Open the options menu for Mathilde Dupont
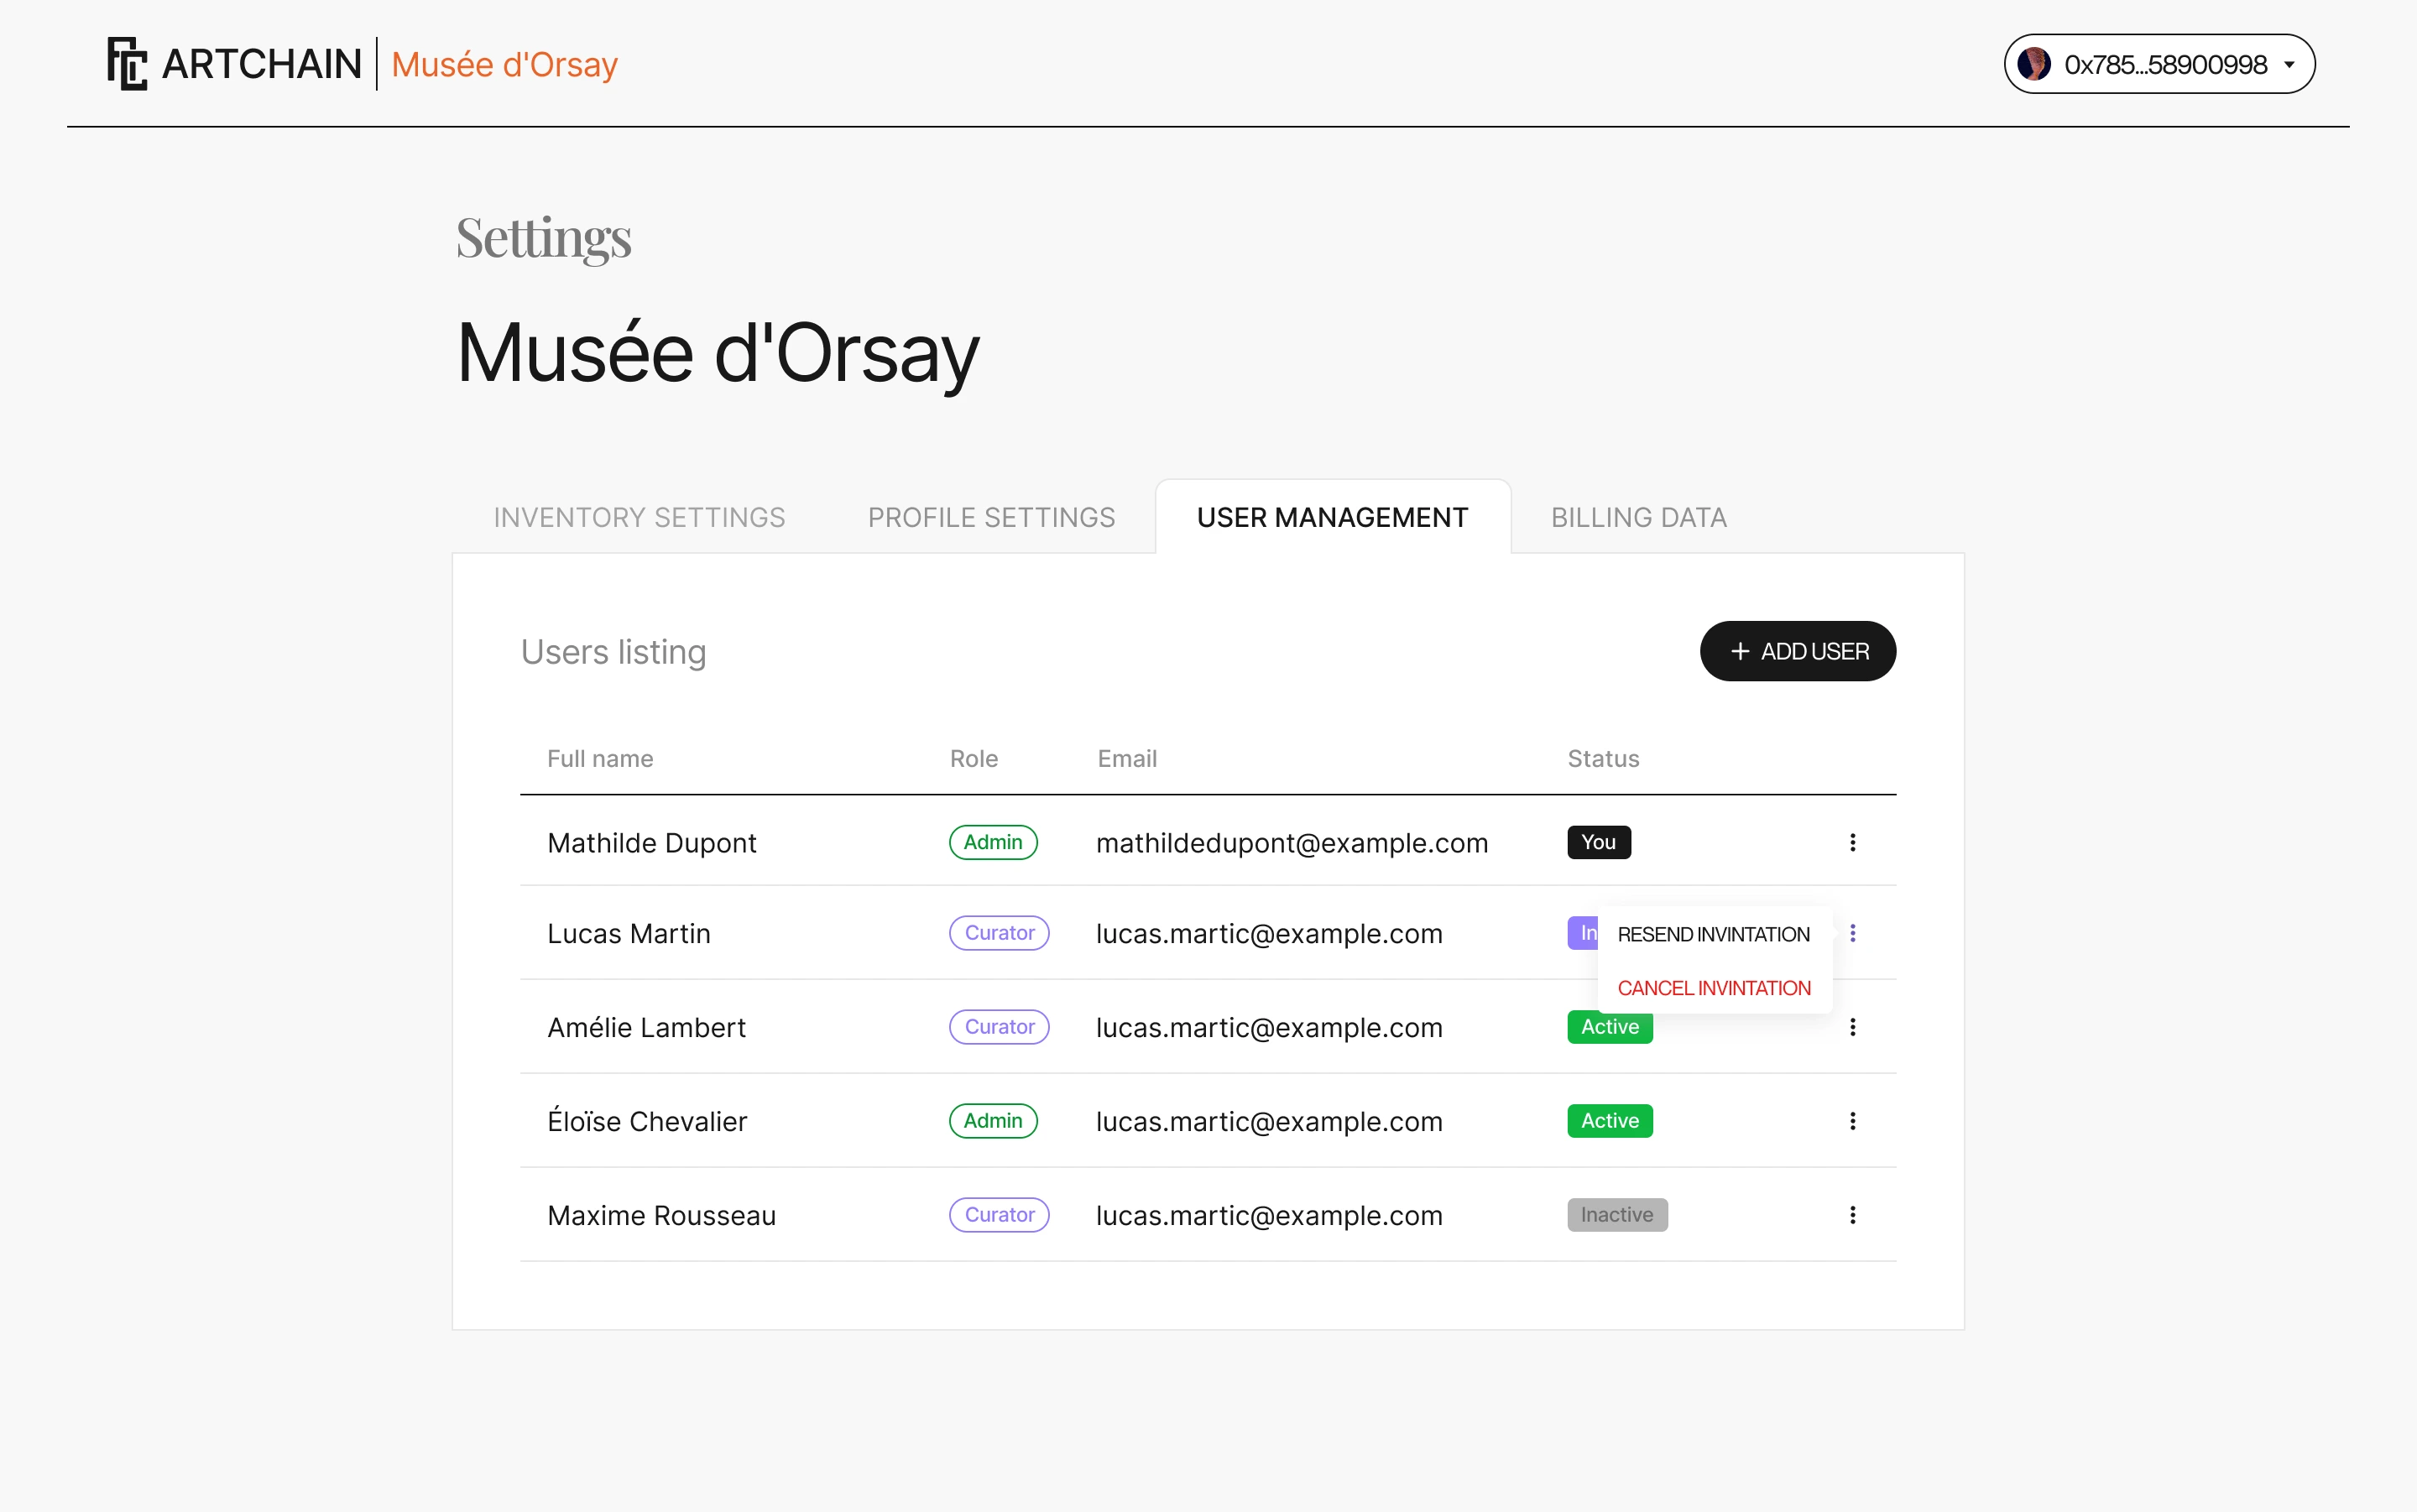 (1852, 842)
